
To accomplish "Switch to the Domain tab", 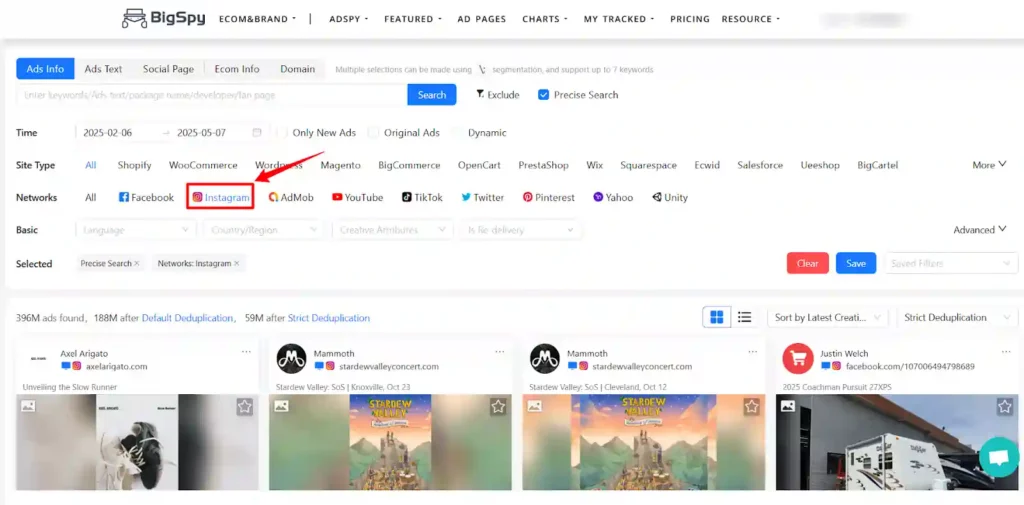I will pyautogui.click(x=298, y=69).
